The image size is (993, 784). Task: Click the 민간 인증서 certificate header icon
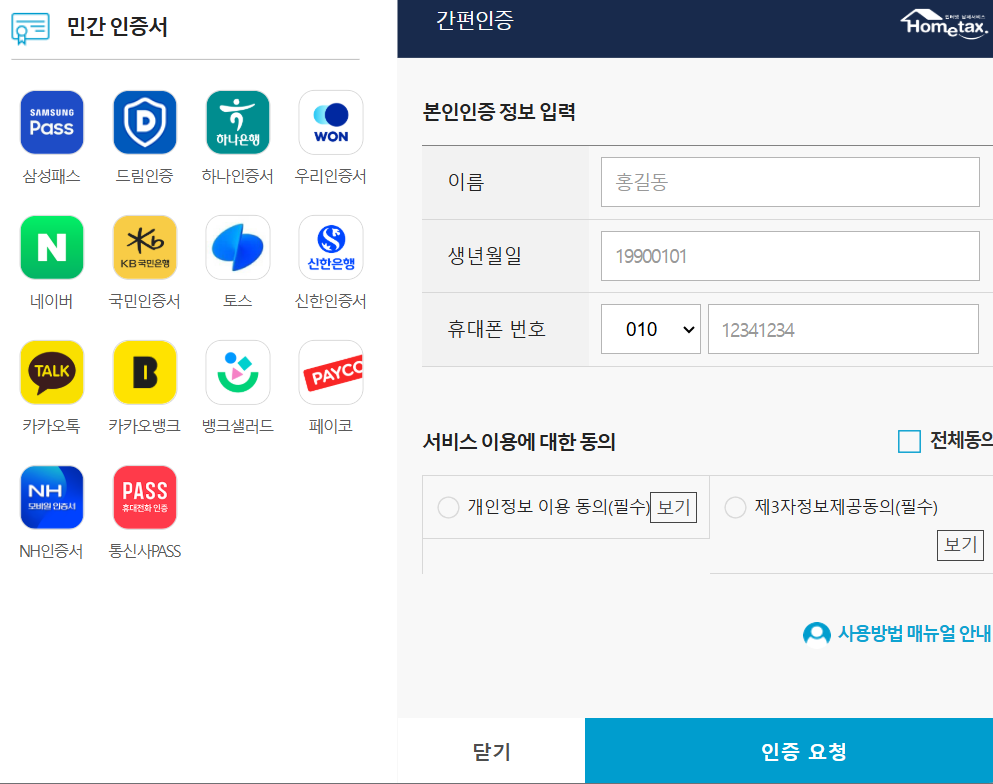click(30, 28)
